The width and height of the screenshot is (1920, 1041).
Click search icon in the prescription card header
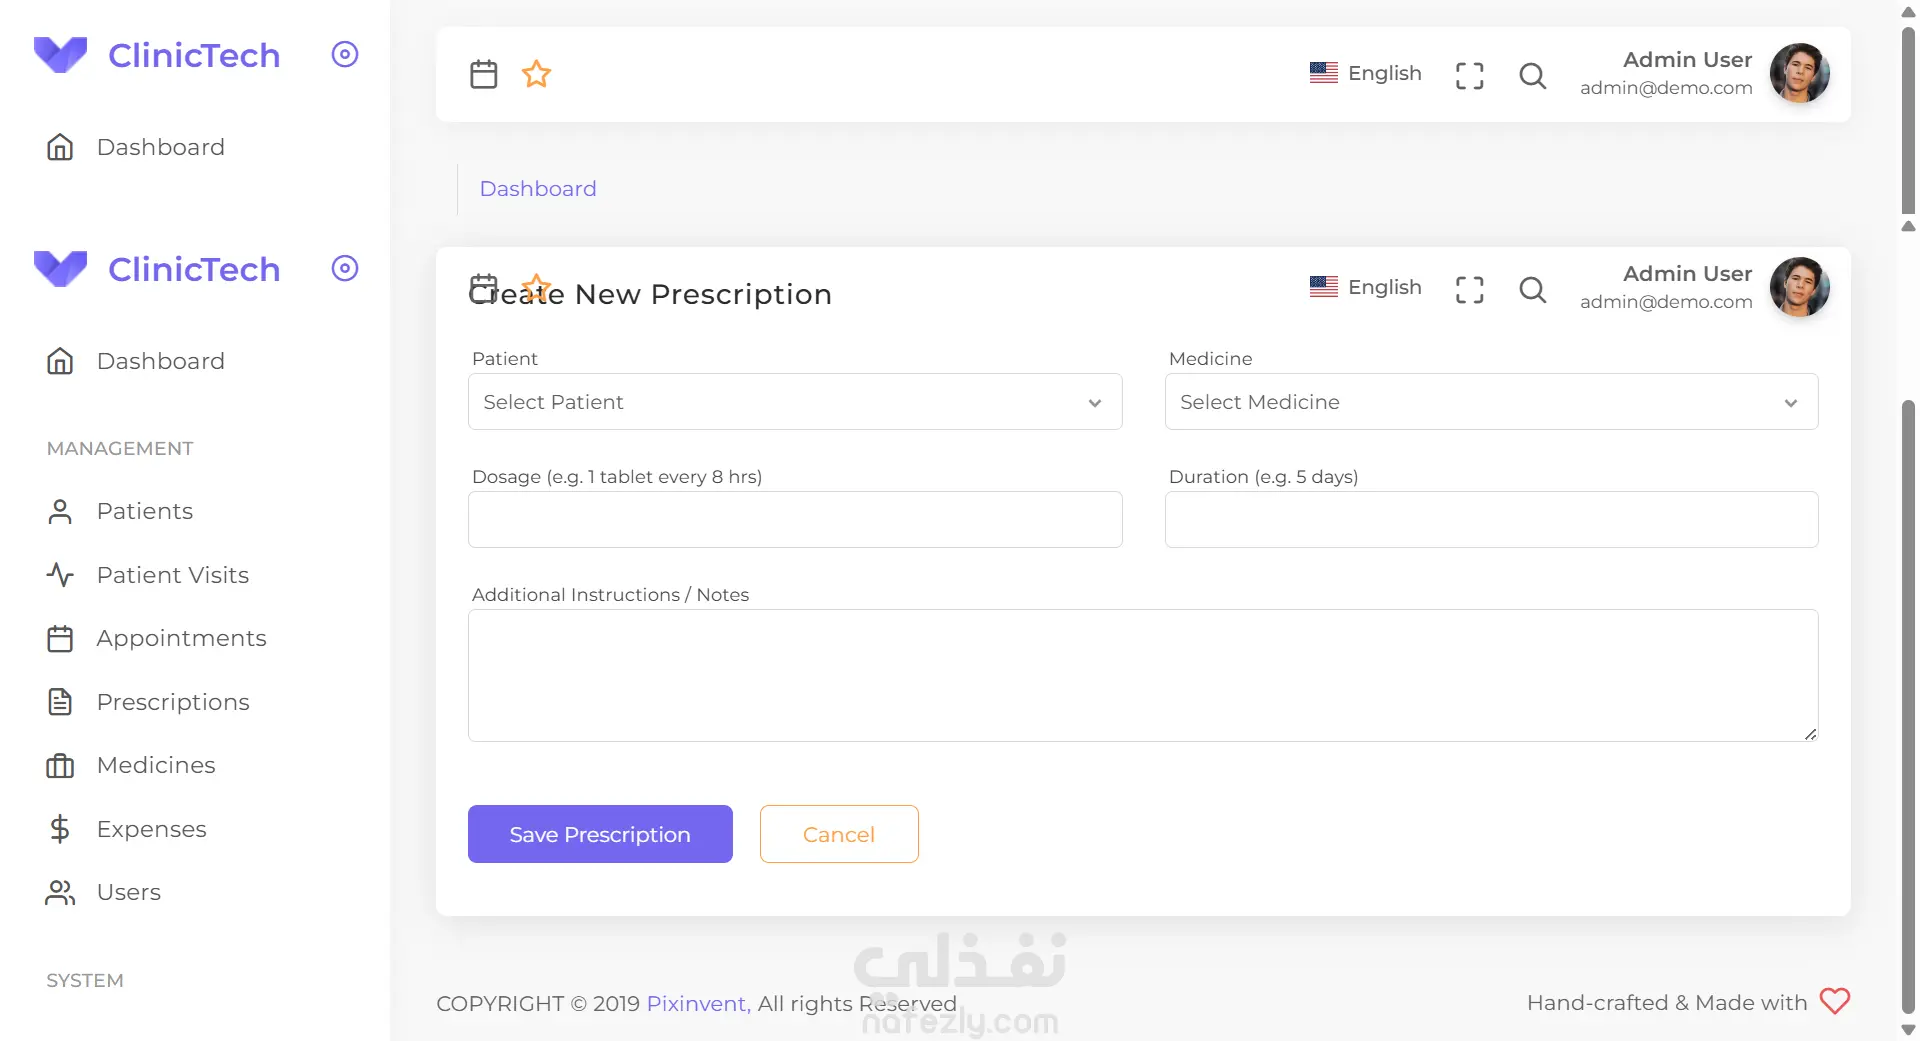coord(1532,289)
